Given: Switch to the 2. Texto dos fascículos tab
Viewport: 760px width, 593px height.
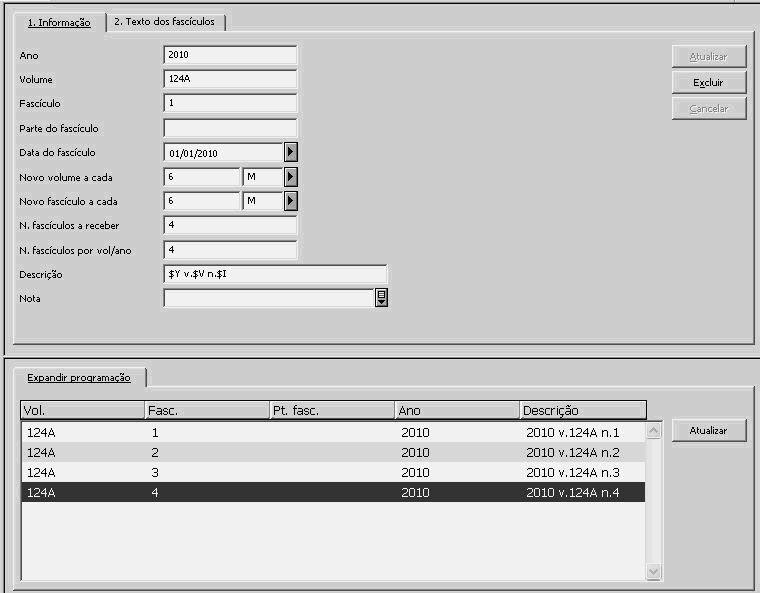Looking at the screenshot, I should click(164, 22).
